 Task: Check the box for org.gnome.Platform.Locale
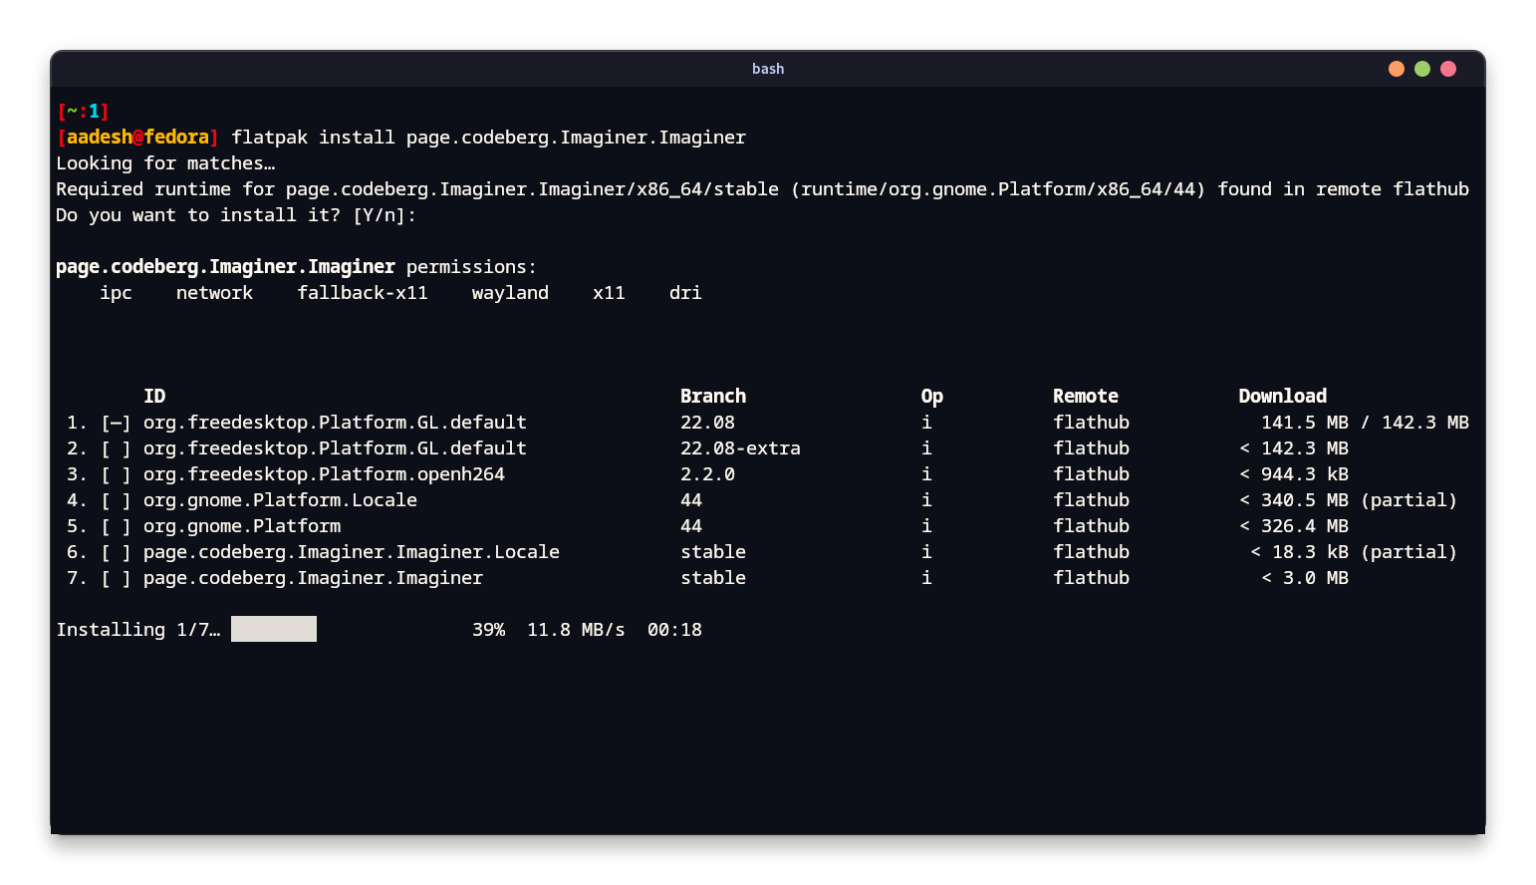click(x=115, y=500)
